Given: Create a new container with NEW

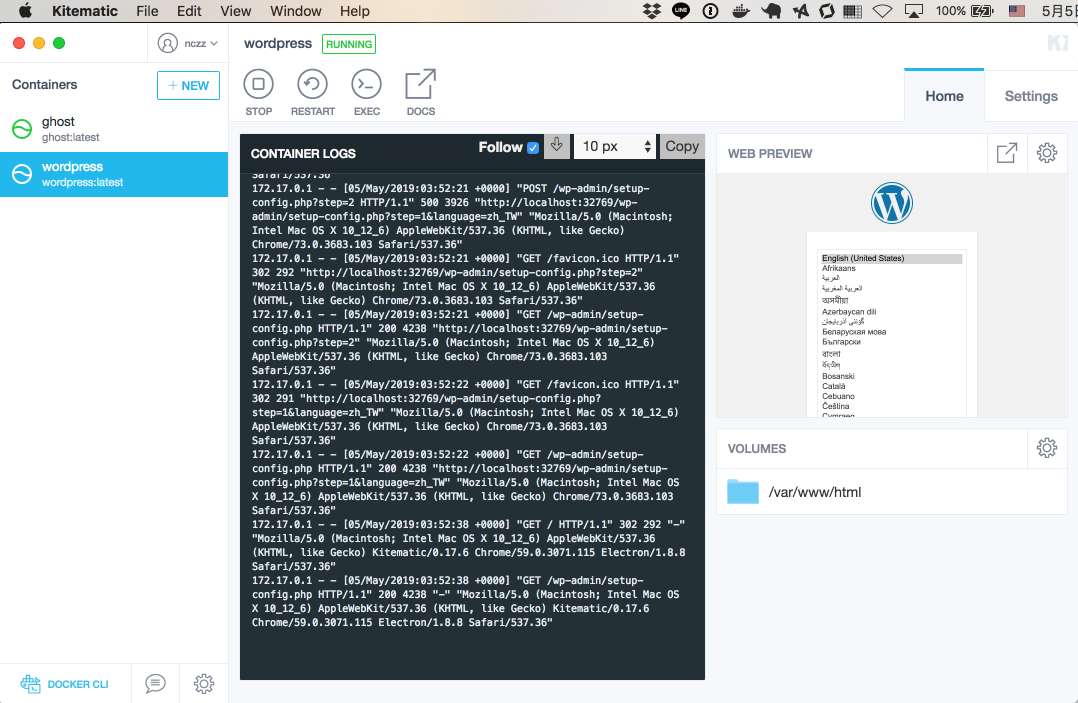Looking at the screenshot, I should 188,85.
